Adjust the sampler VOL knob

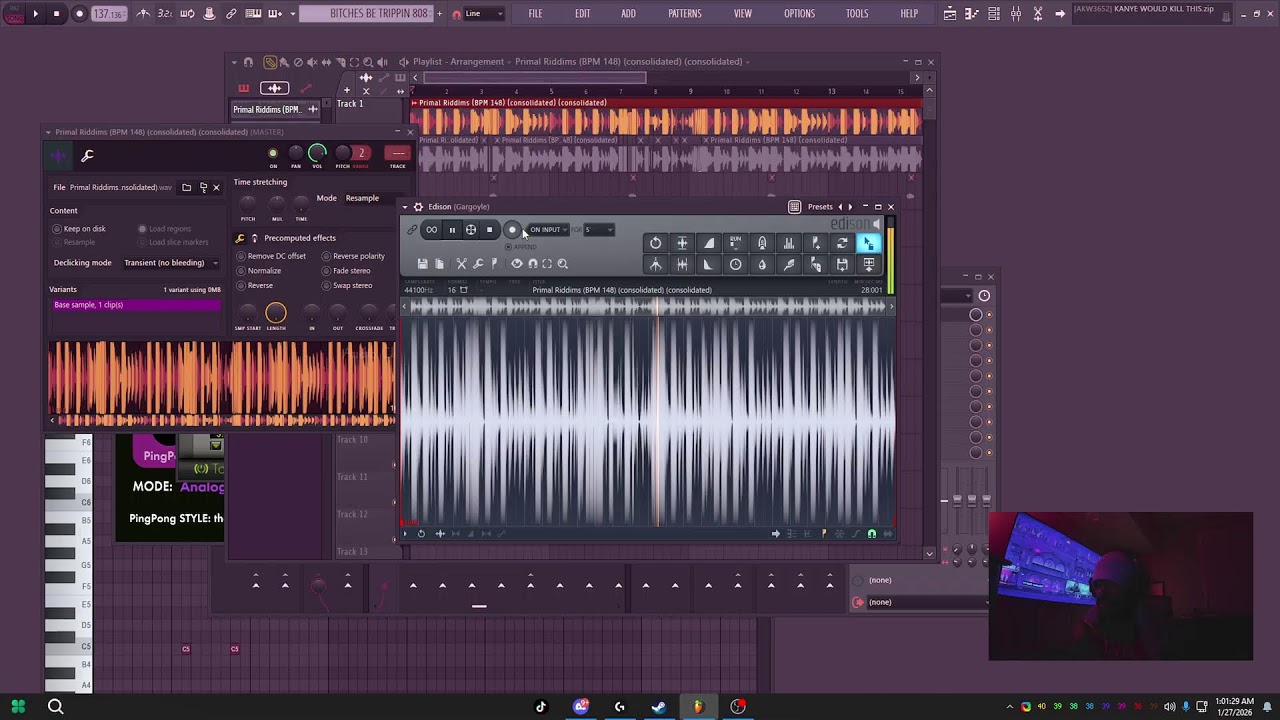(317, 153)
